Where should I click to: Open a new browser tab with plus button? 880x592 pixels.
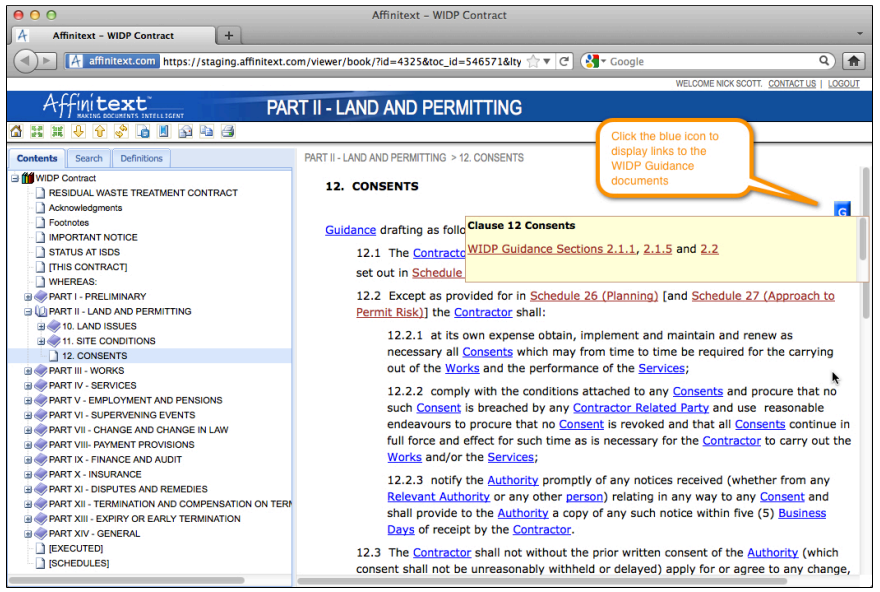click(x=228, y=35)
